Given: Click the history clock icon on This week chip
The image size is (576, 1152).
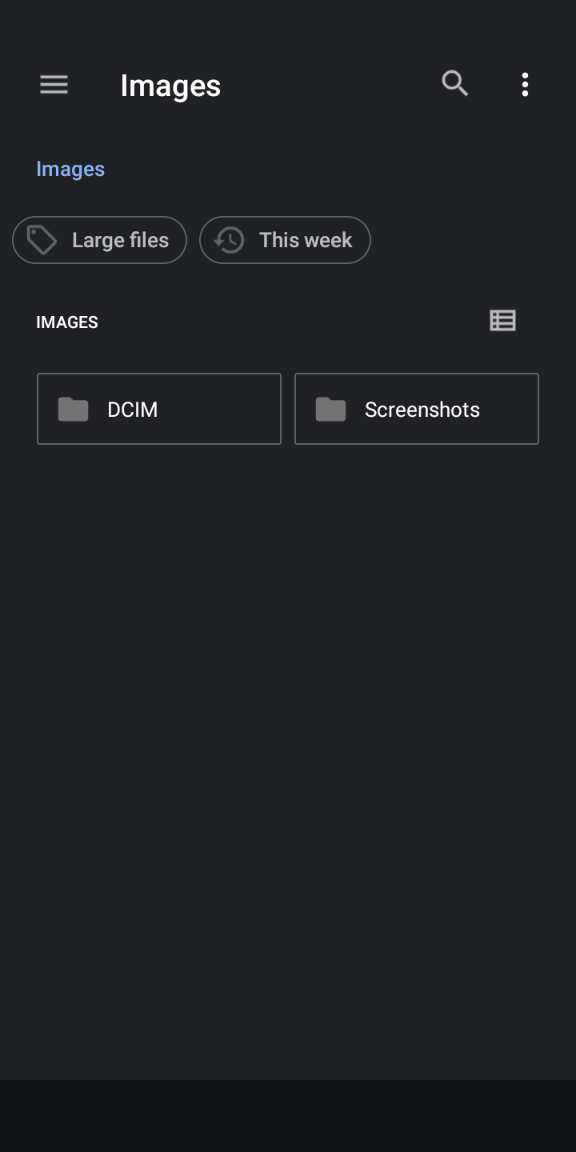Looking at the screenshot, I should pyautogui.click(x=229, y=240).
